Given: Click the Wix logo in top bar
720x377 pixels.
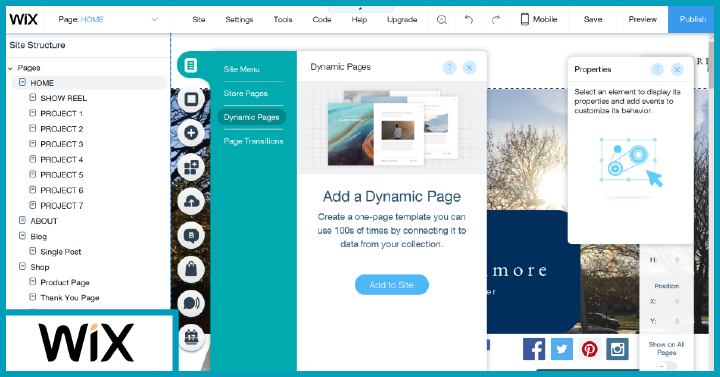Looking at the screenshot, I should tap(24, 19).
